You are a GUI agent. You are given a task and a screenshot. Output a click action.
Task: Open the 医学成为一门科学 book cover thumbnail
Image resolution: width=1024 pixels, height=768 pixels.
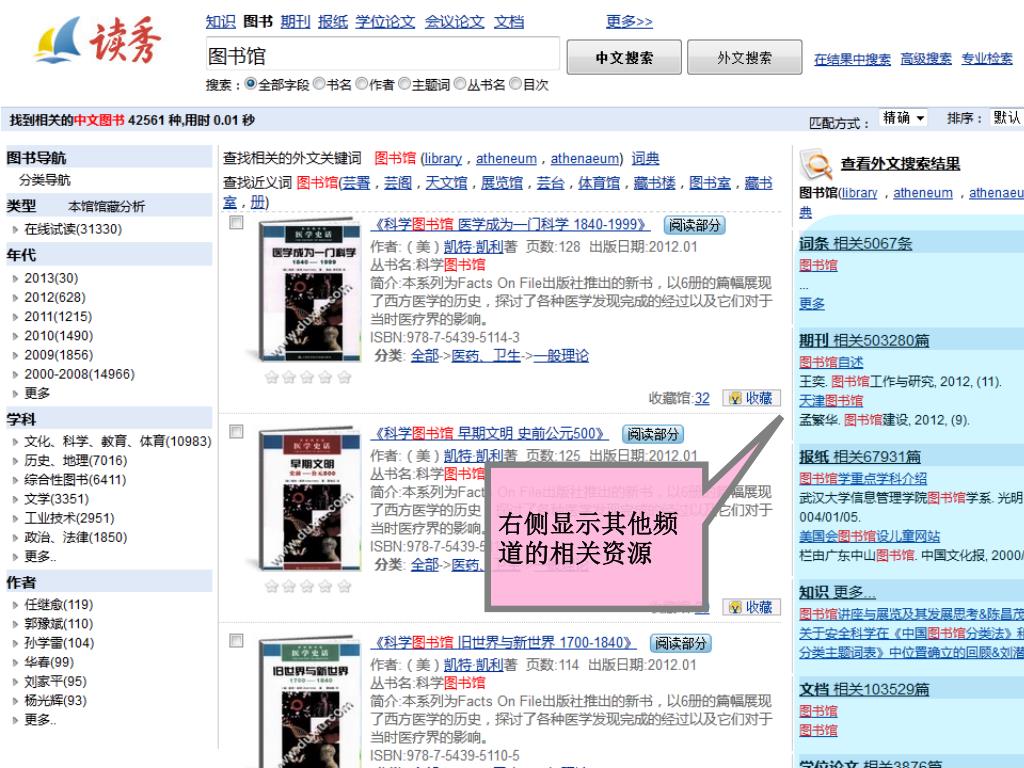(310, 291)
